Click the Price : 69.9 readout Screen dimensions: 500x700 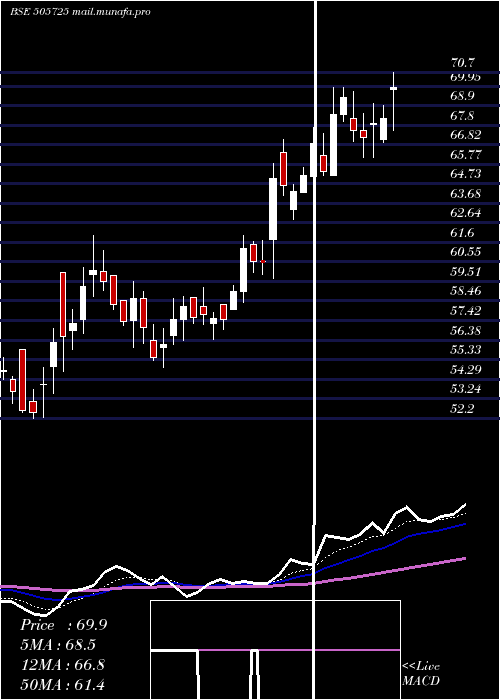63,625
